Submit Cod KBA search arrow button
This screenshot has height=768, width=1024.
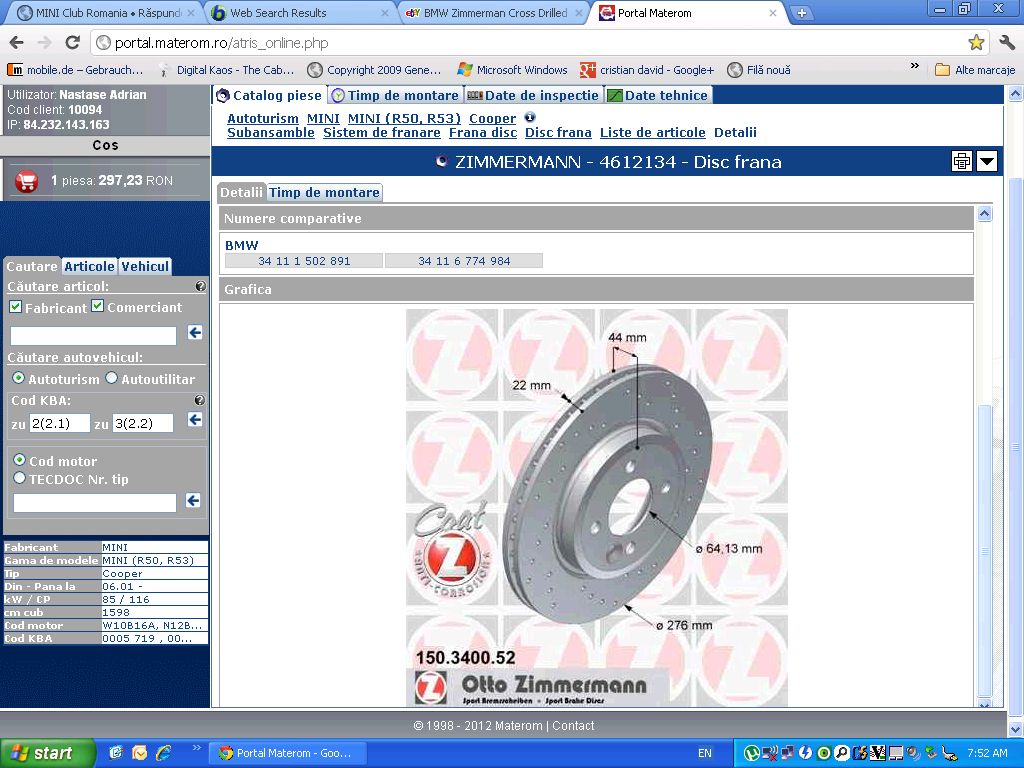click(195, 419)
